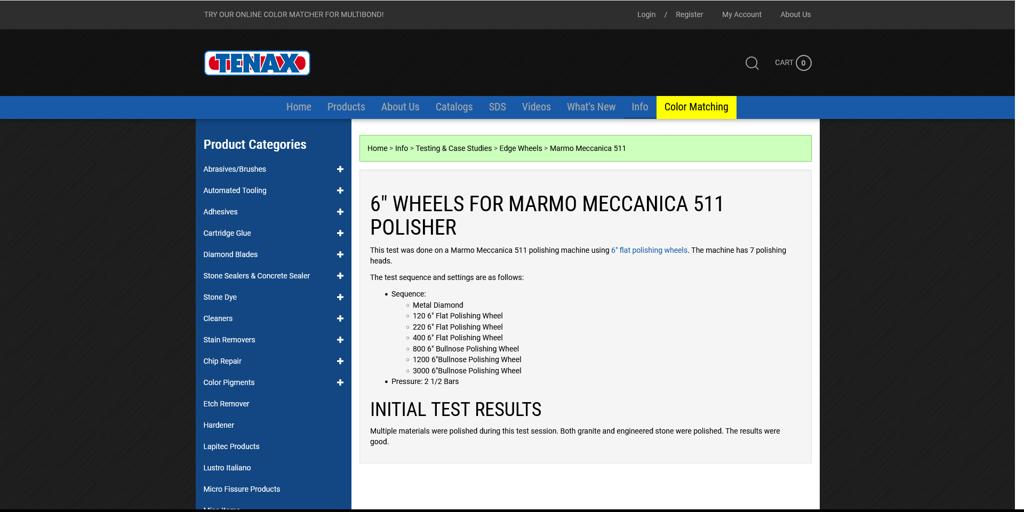Open the Chip Repair category link
1024x512 pixels.
click(222, 361)
